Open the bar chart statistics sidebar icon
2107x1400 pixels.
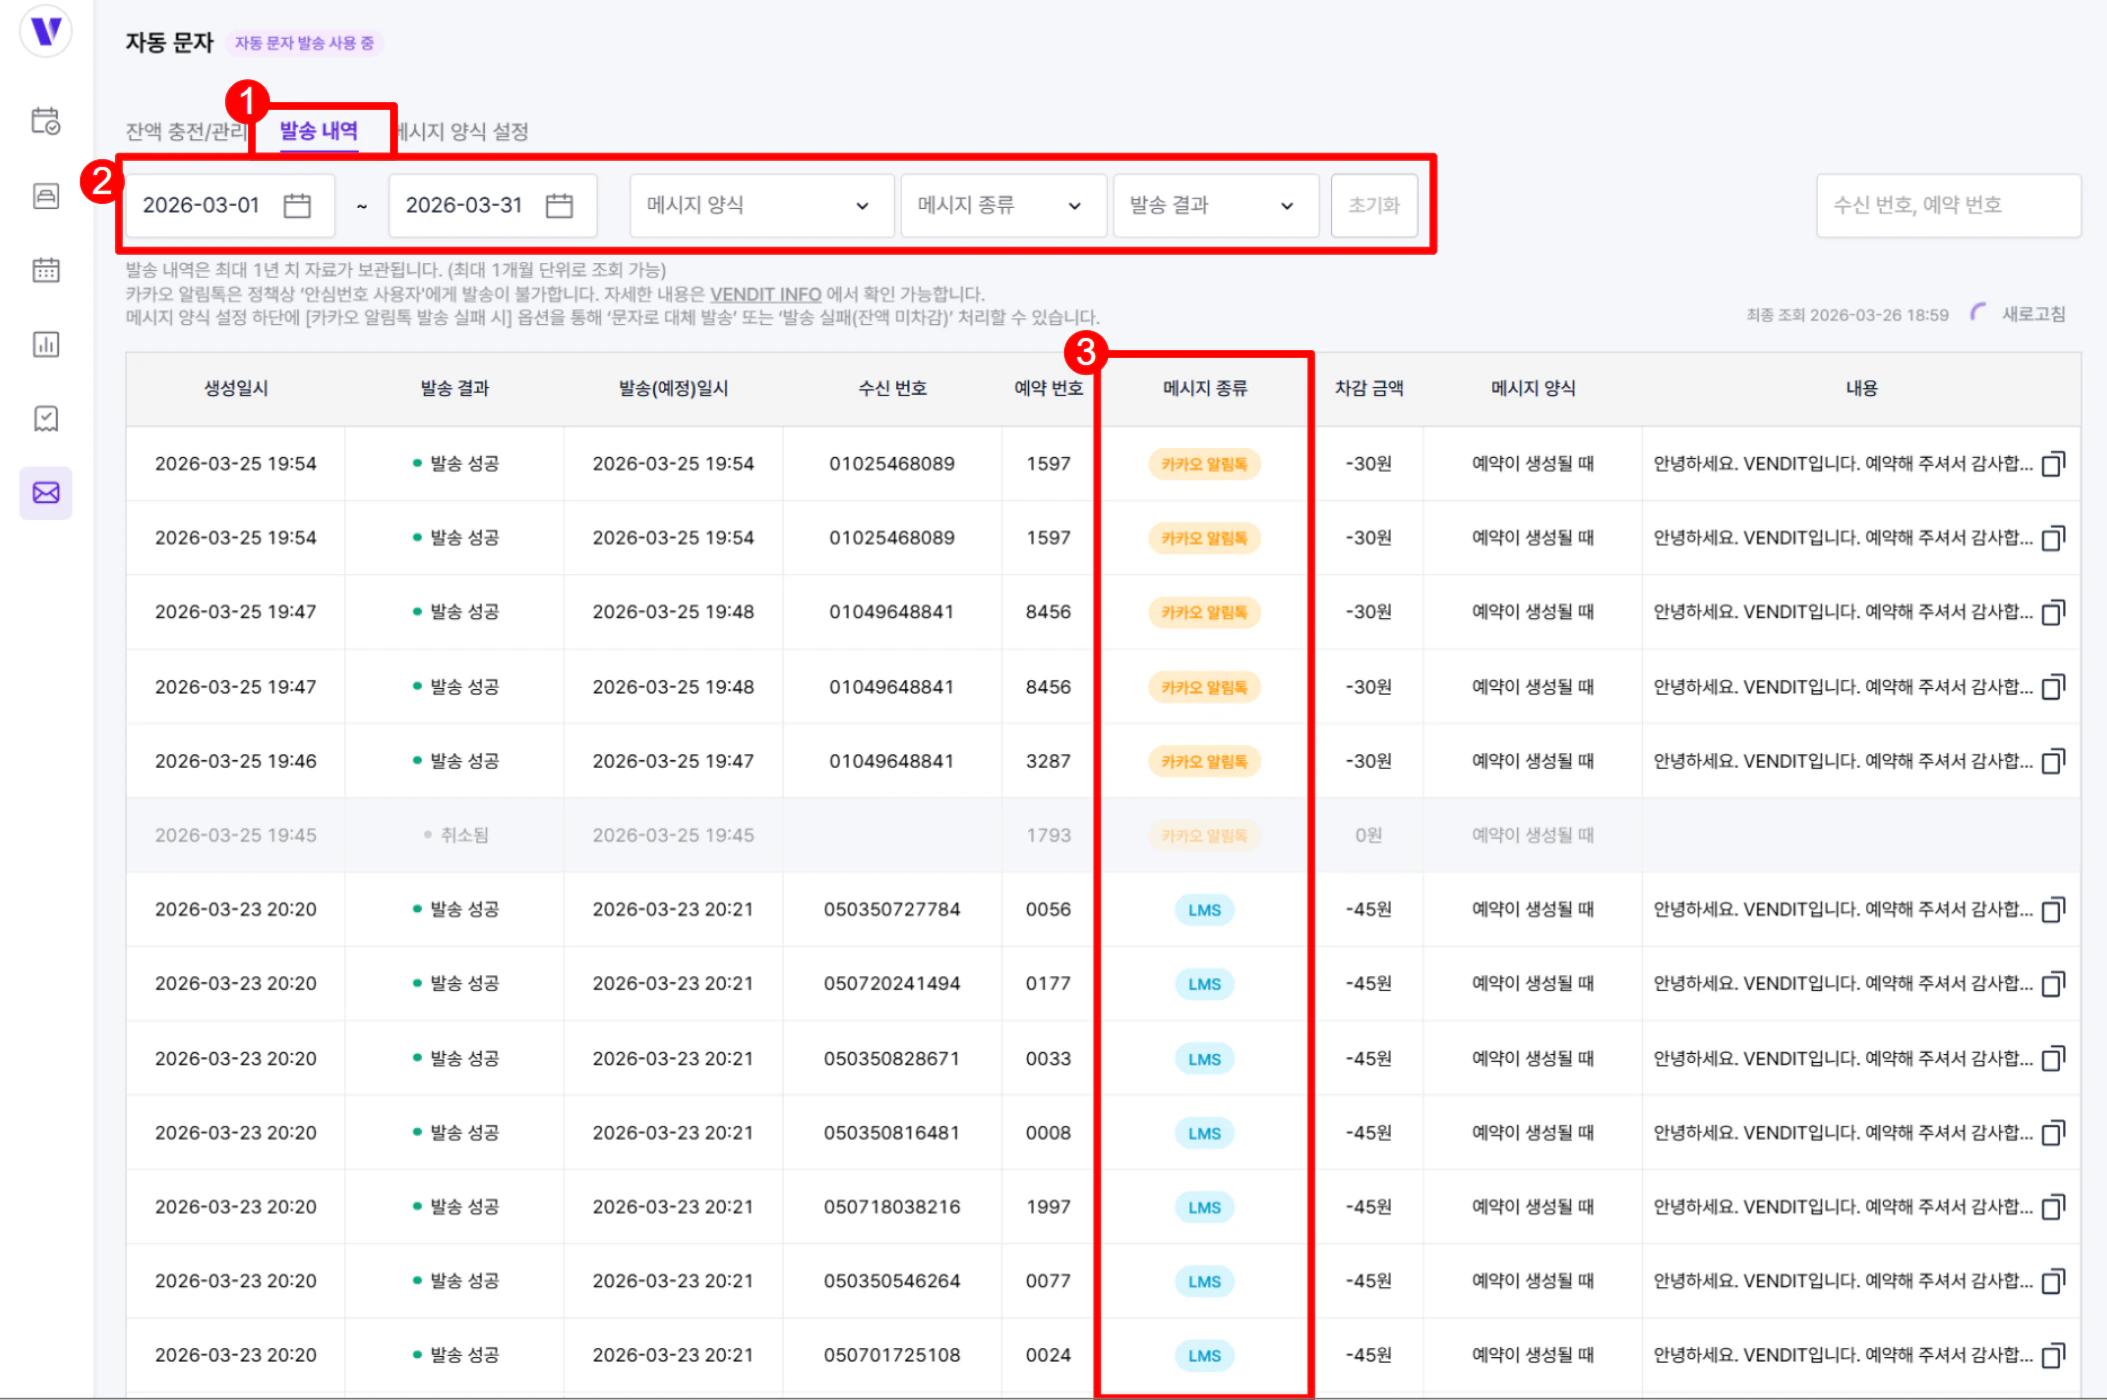click(x=46, y=345)
